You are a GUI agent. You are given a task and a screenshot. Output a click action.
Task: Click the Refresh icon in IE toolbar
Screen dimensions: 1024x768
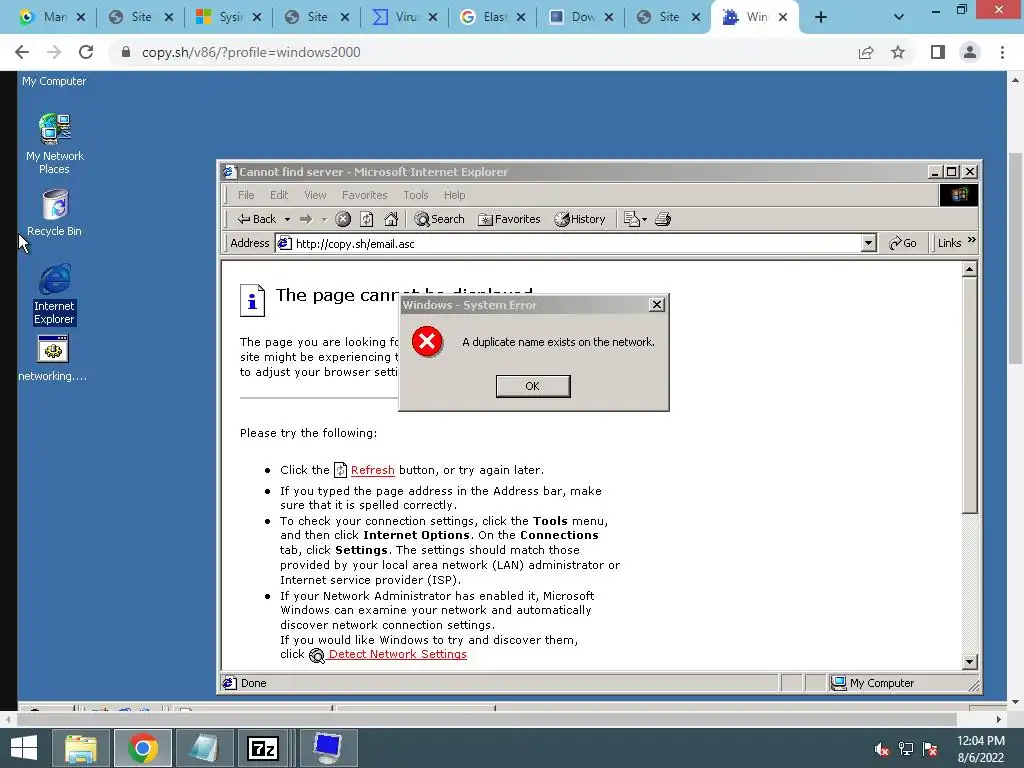[367, 219]
